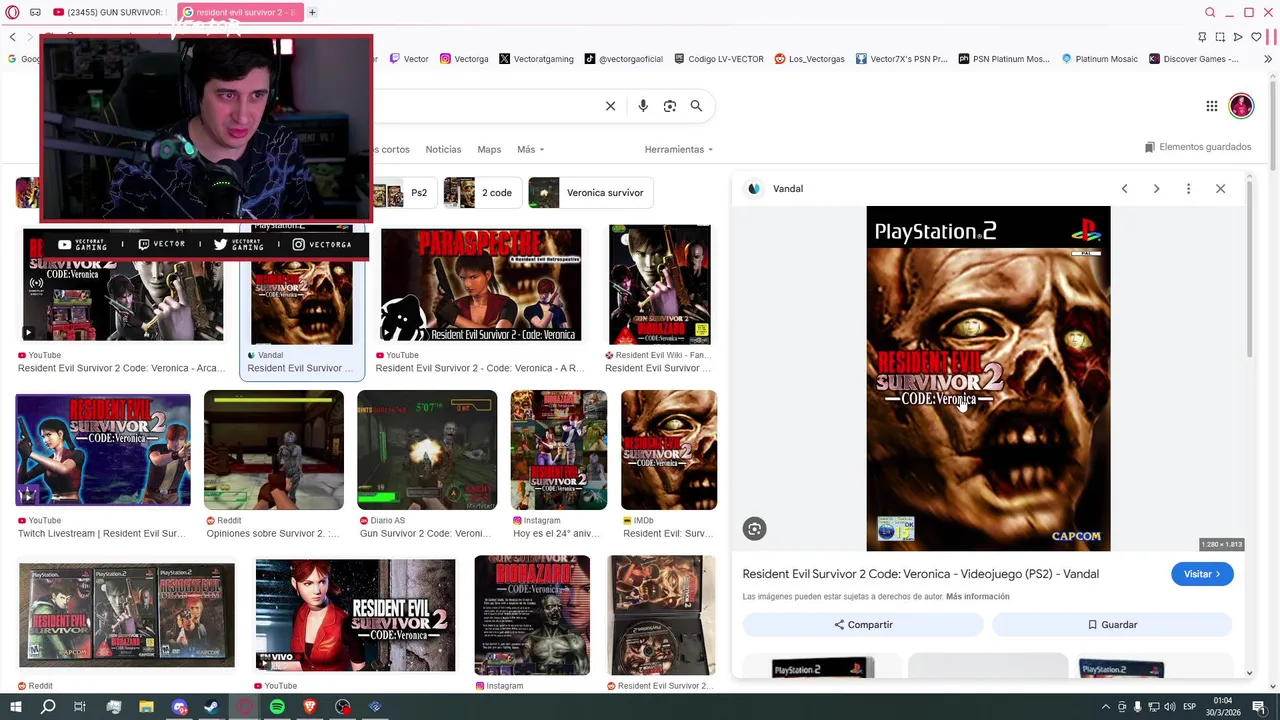The height and width of the screenshot is (720, 1280).
Task: Open Spotify from the taskbar
Action: 277,707
